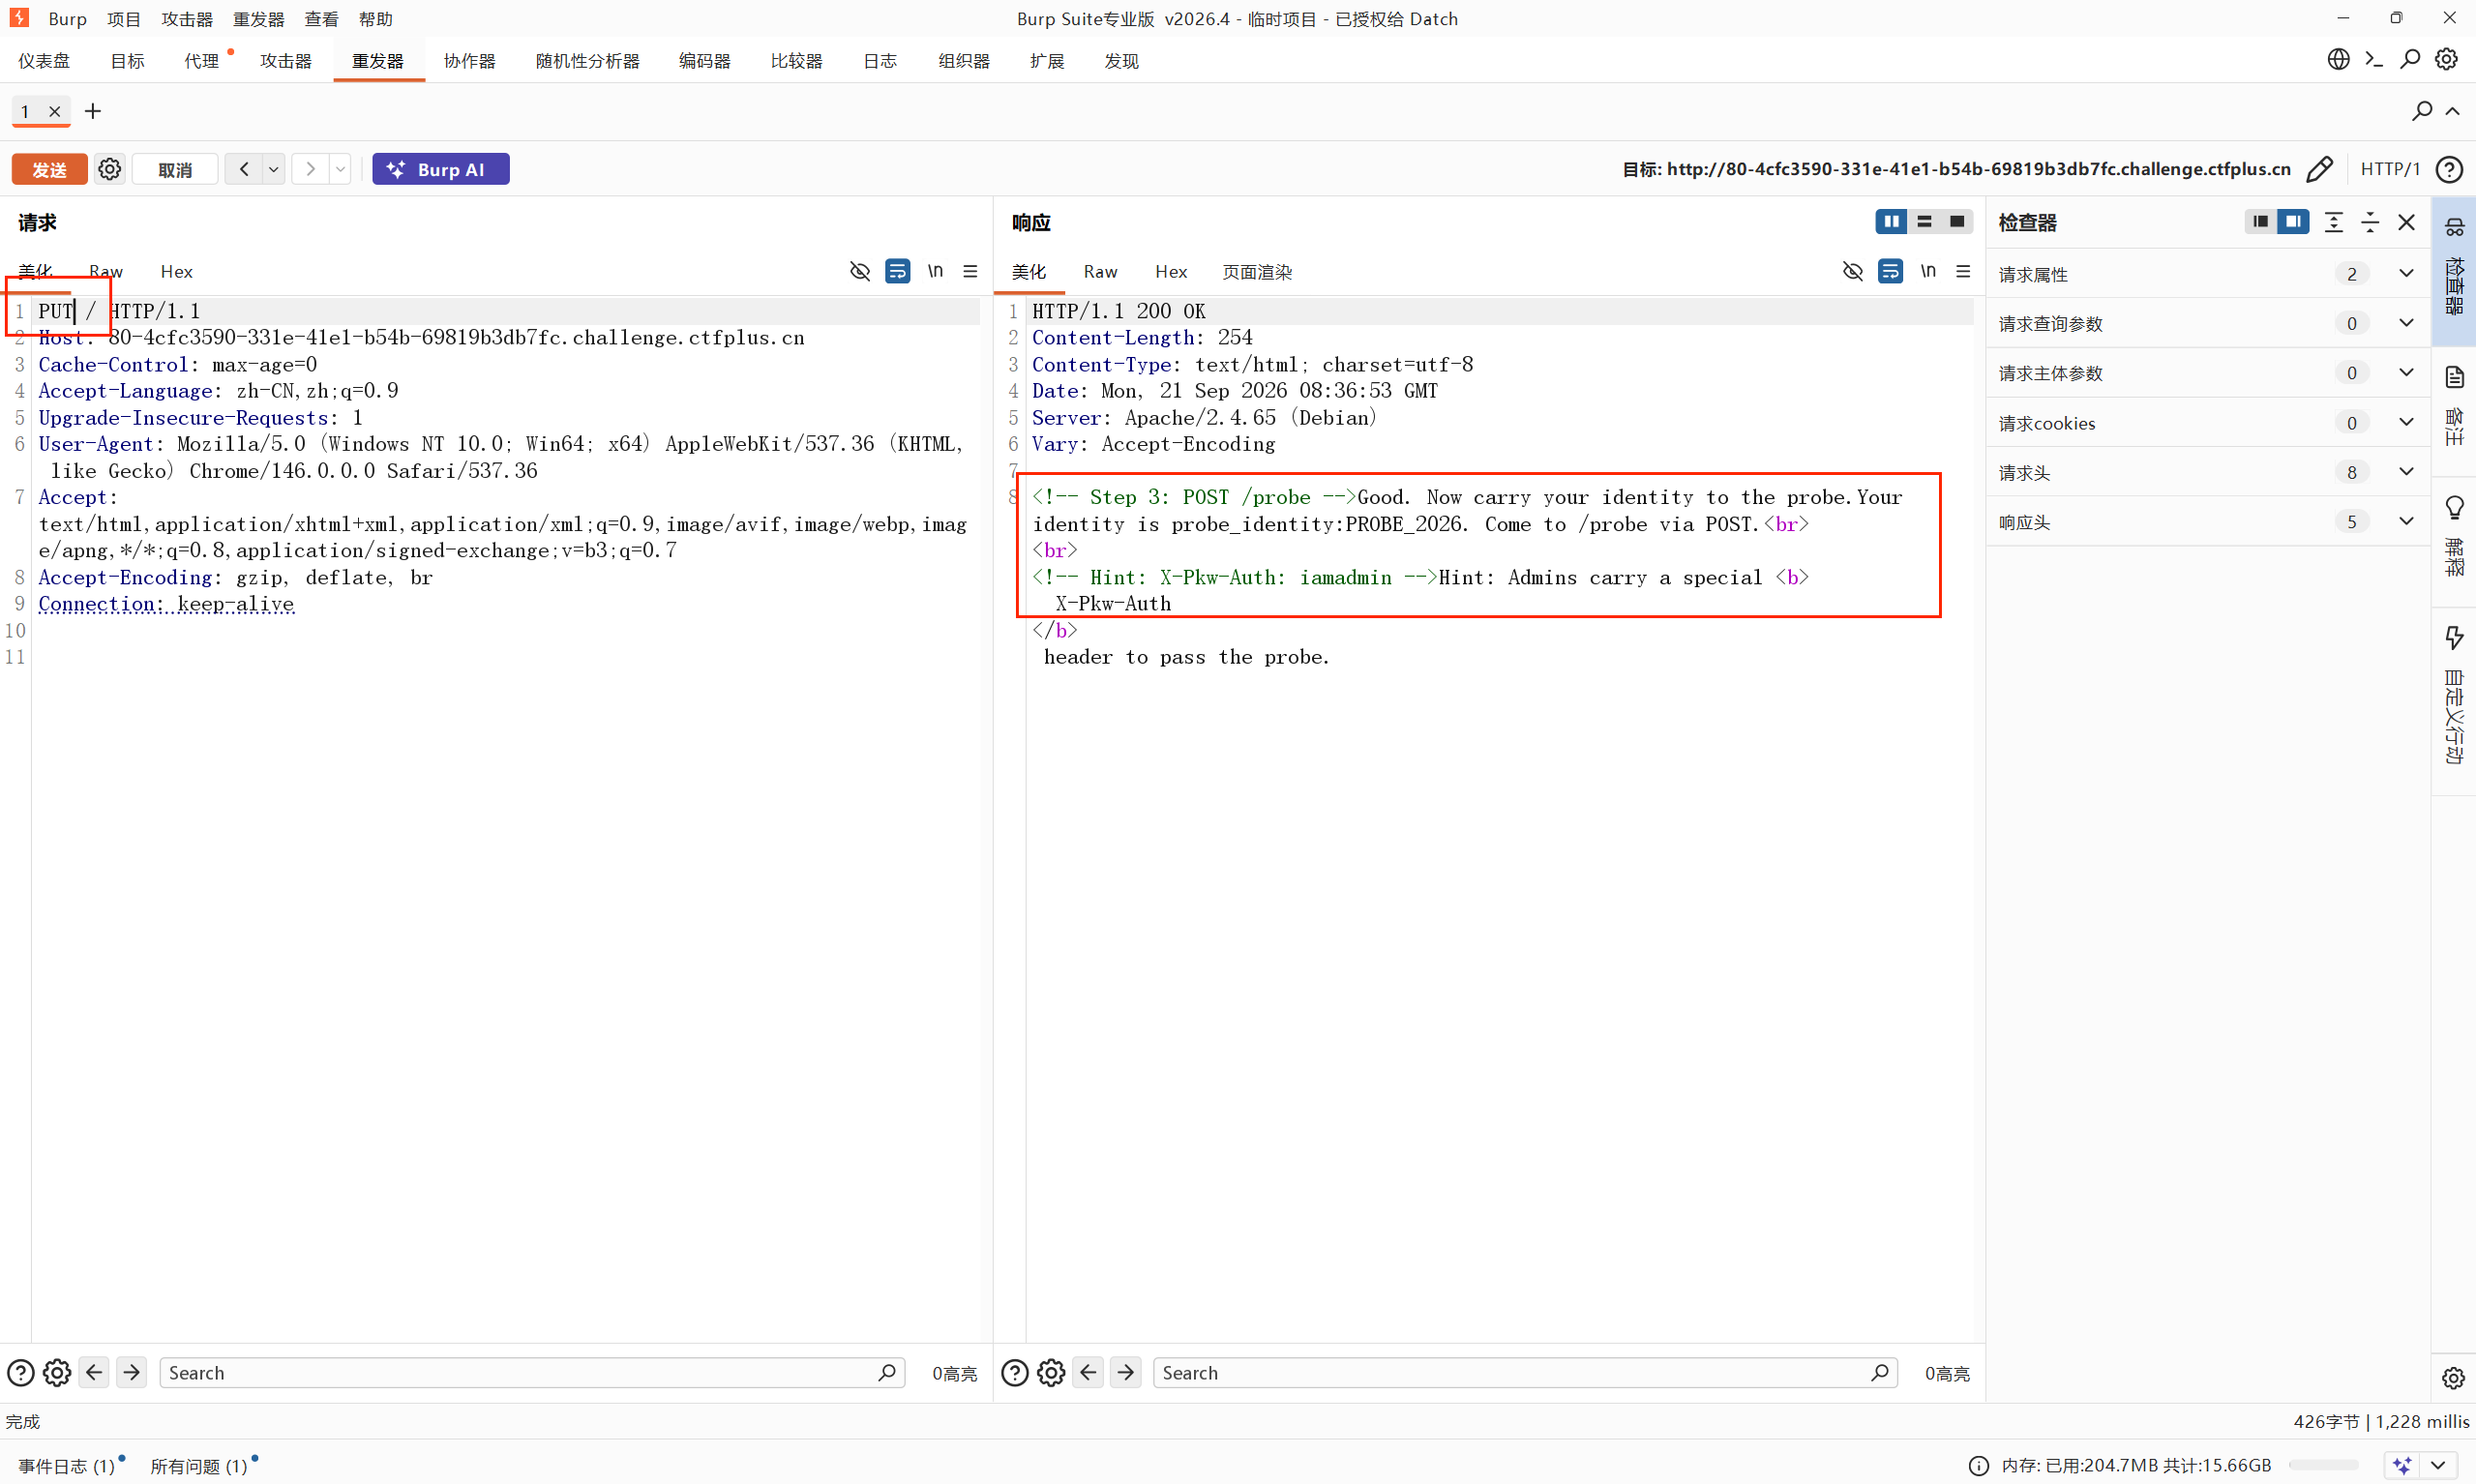Image resolution: width=2476 pixels, height=1484 pixels.
Task: Toggle hide eye icon in response pane
Action: point(1853,271)
